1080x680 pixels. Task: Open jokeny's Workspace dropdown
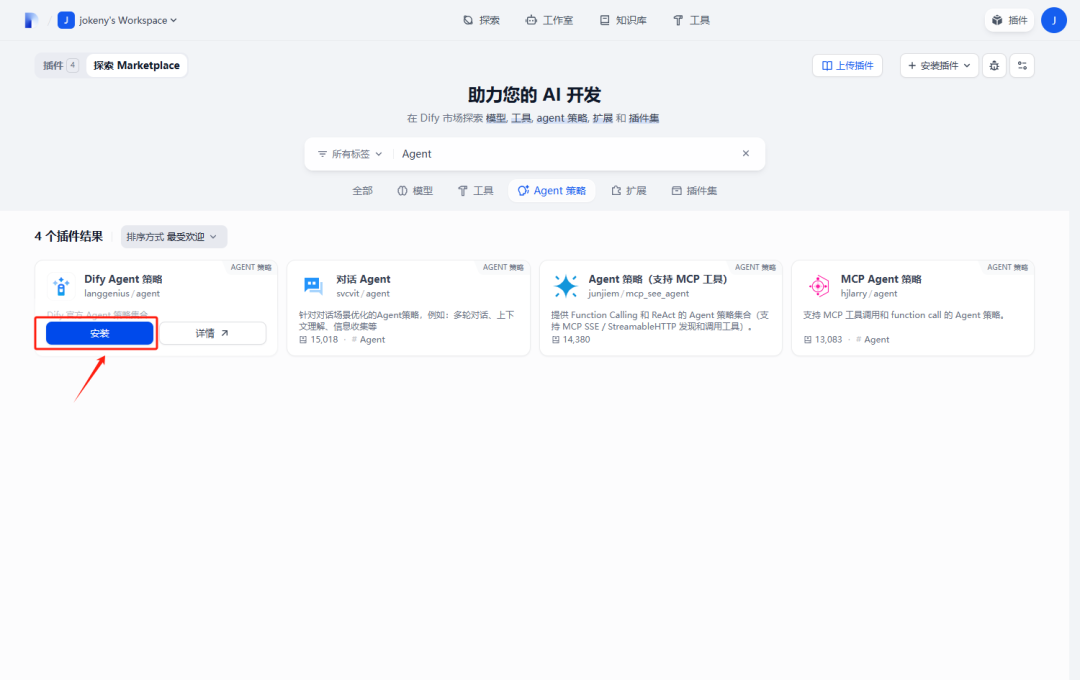coord(117,21)
